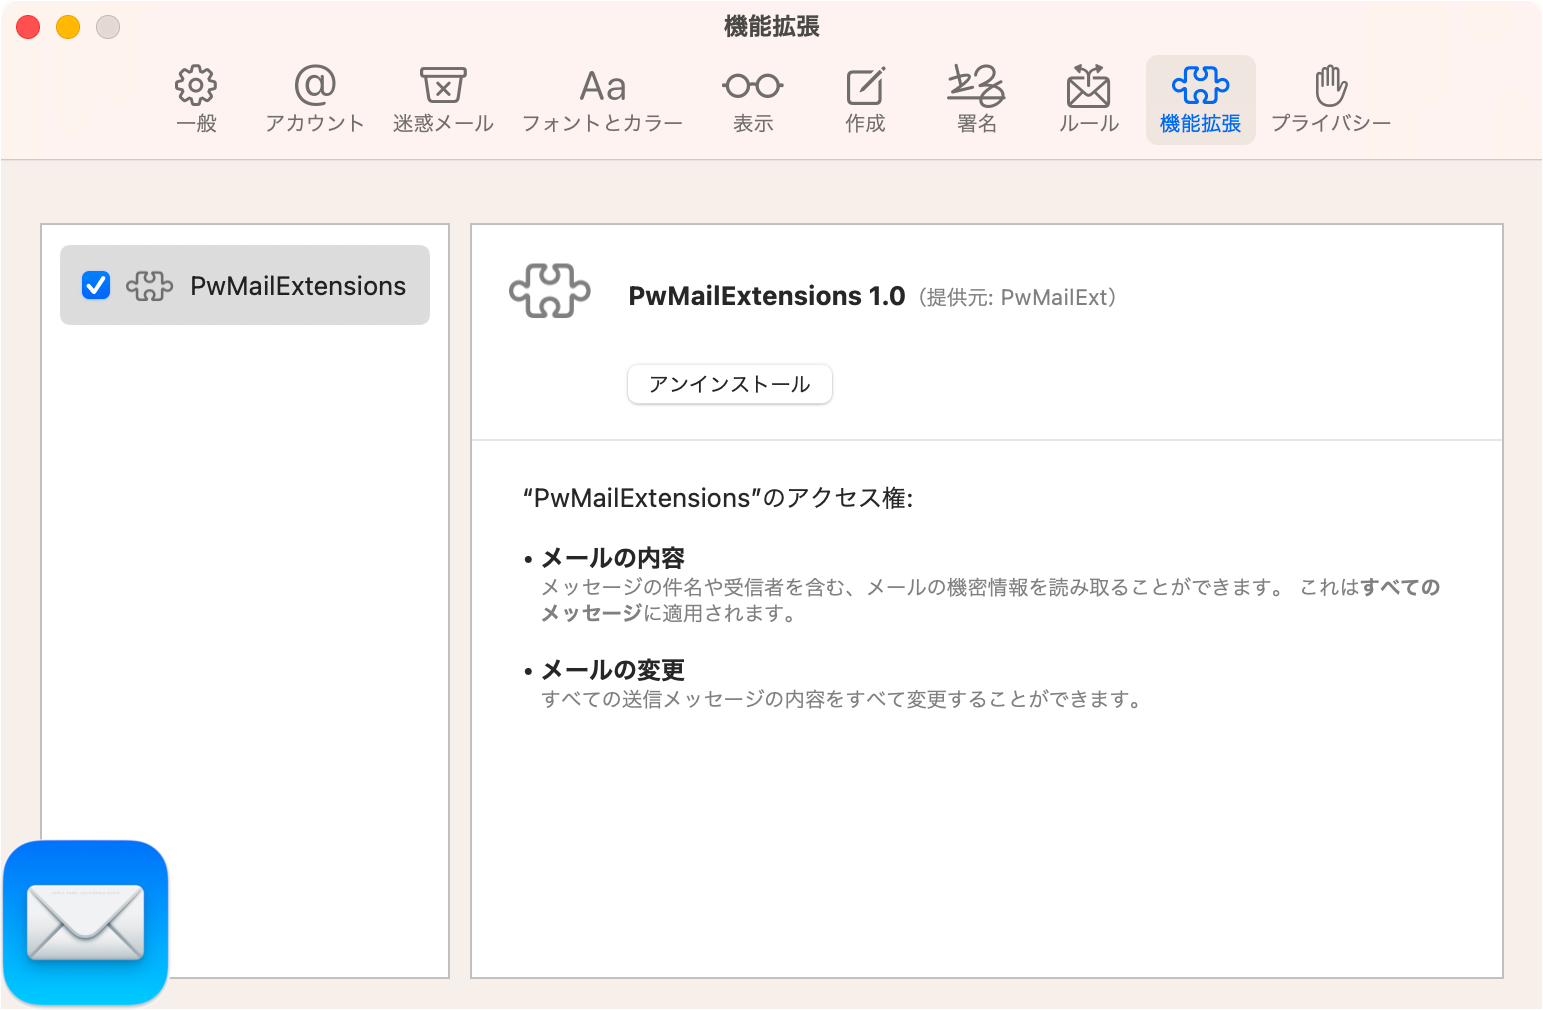
Task: Click the アンインストール button
Action: point(729,384)
